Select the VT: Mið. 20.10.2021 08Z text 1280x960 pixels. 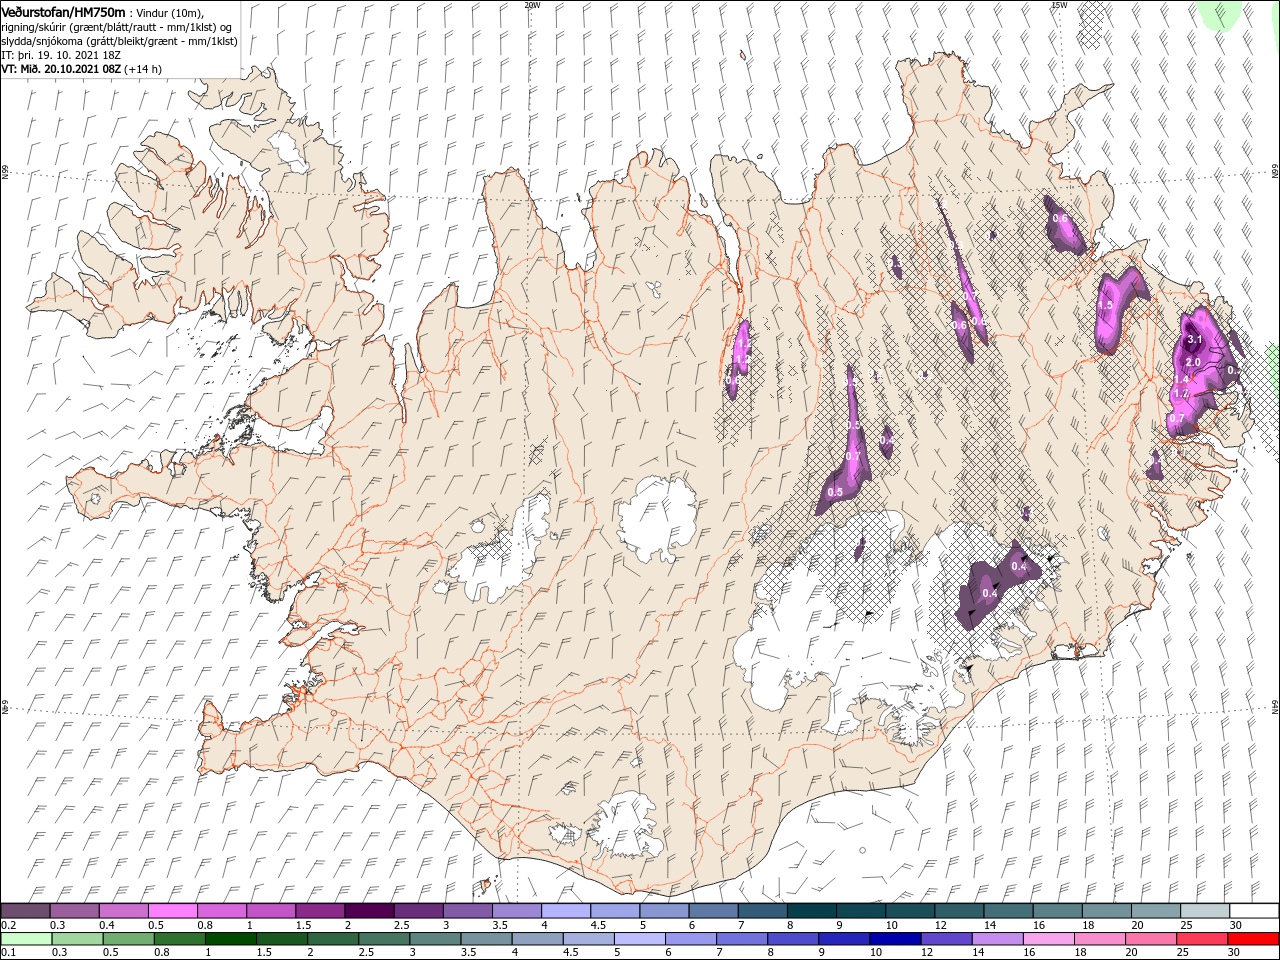(x=61, y=69)
